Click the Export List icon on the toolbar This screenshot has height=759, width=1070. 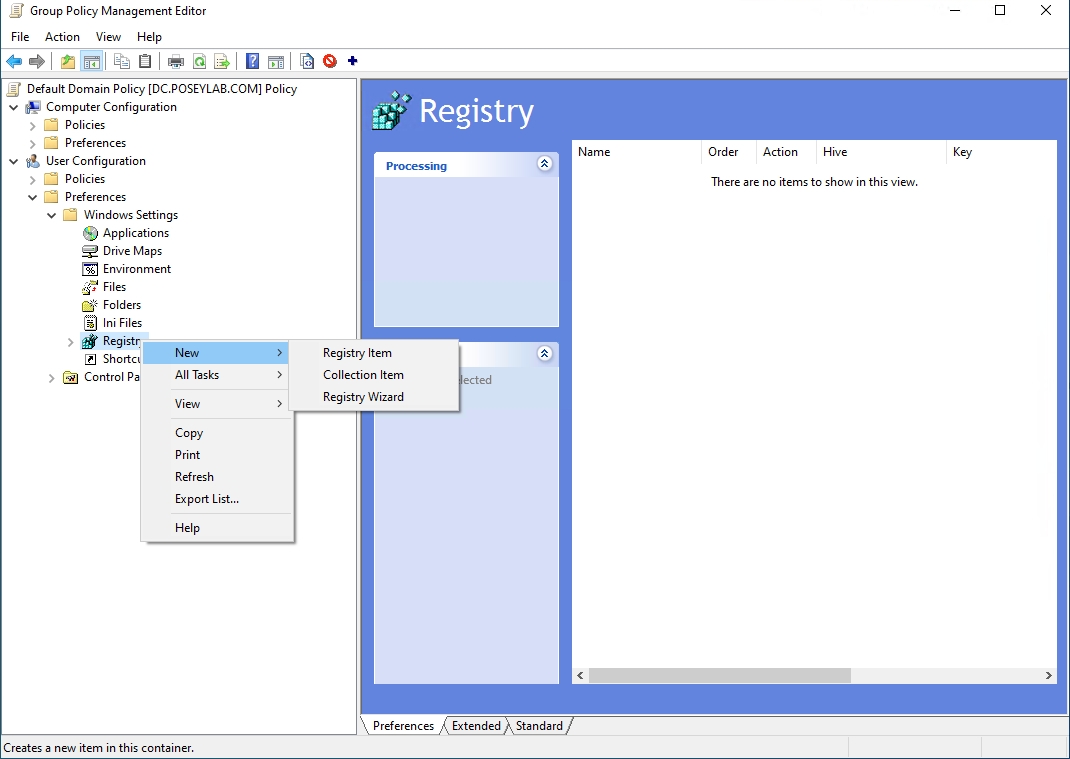tap(221, 61)
